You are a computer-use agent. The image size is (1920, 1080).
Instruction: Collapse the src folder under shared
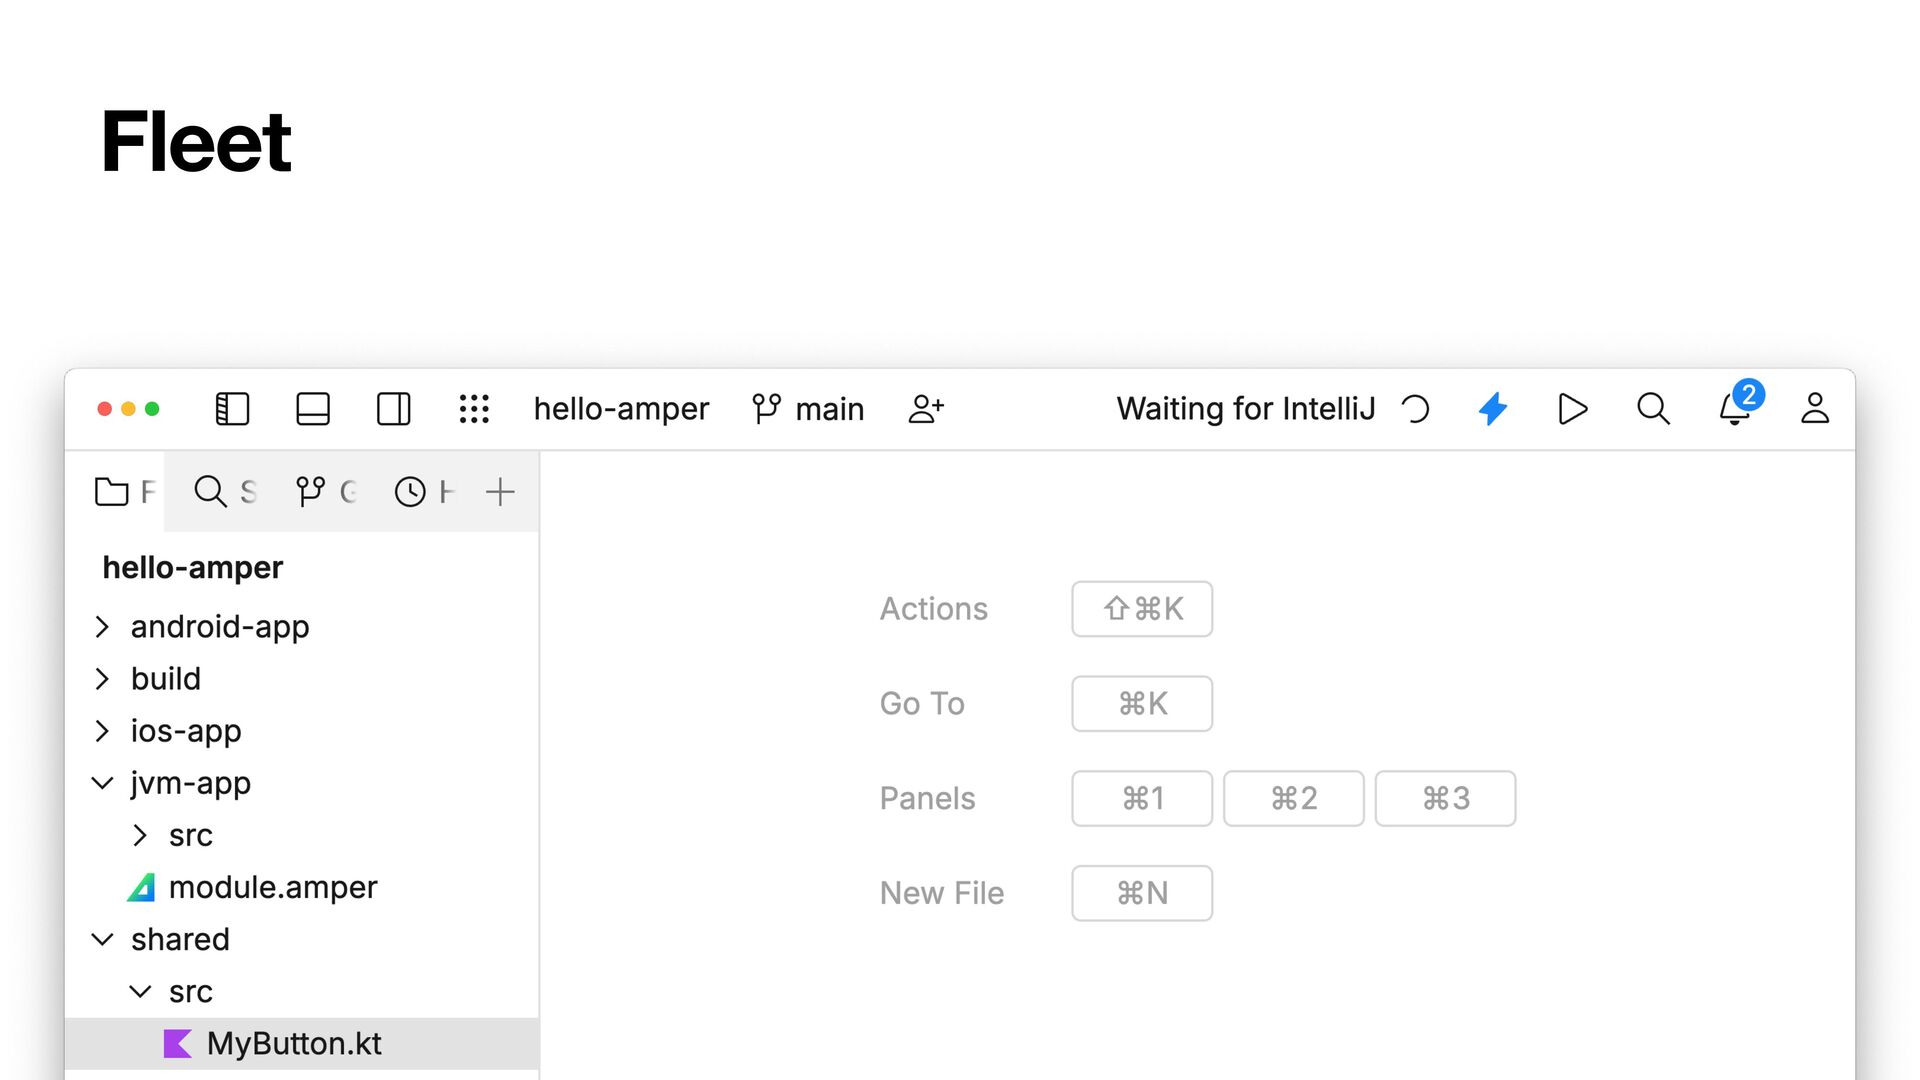(140, 991)
